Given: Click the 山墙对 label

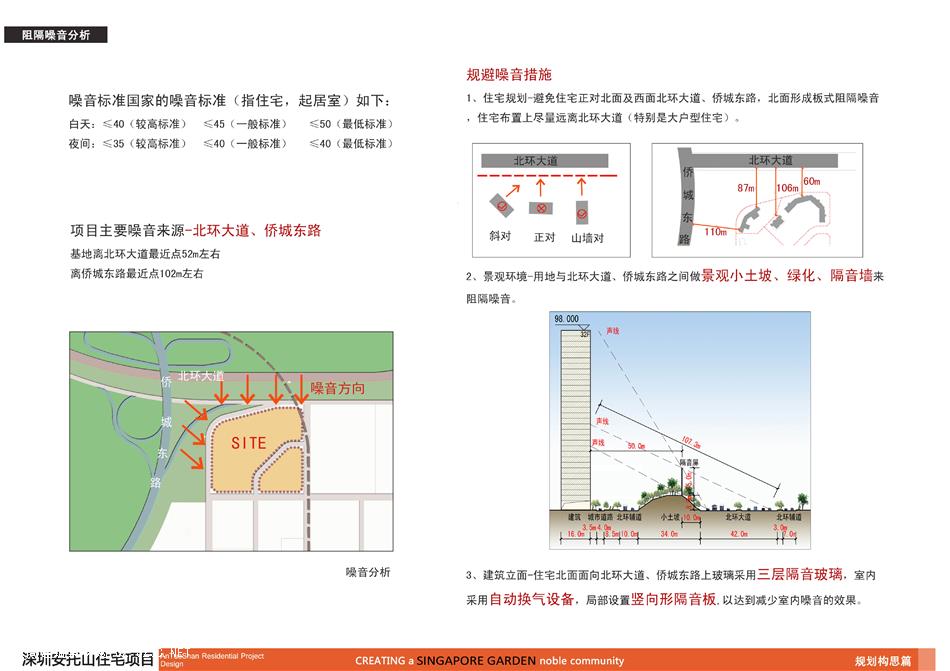Looking at the screenshot, I should click(588, 239).
